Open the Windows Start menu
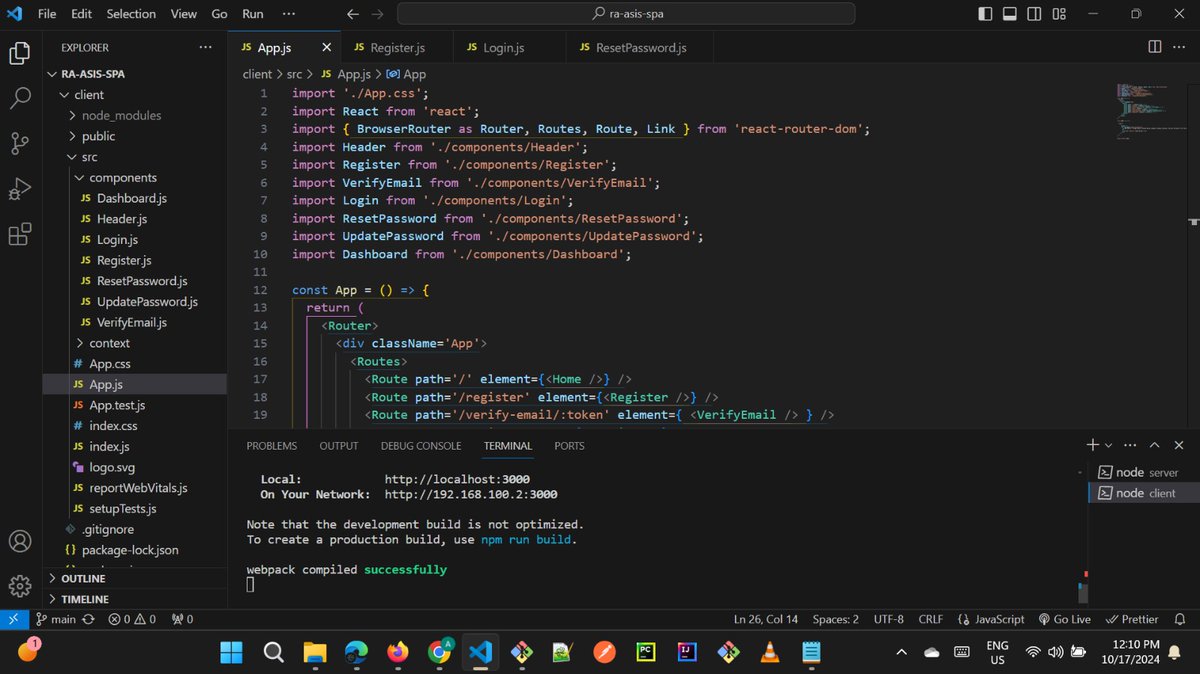The image size is (1200, 674). click(x=231, y=652)
